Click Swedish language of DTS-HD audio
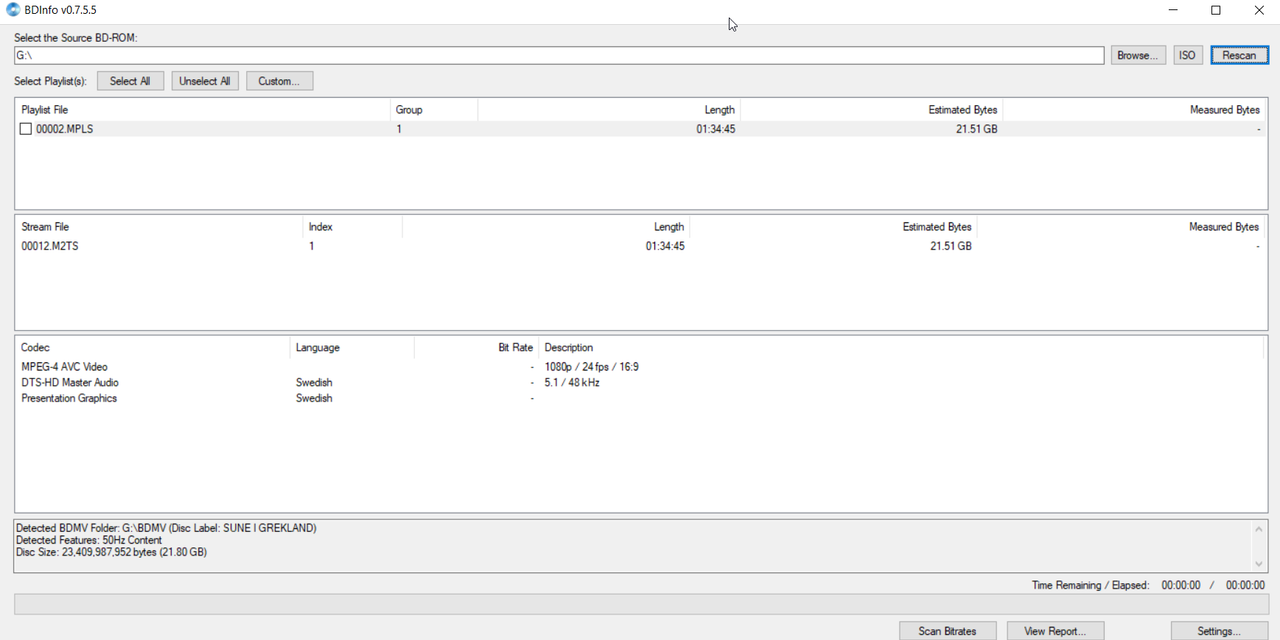1280x640 pixels. [314, 383]
